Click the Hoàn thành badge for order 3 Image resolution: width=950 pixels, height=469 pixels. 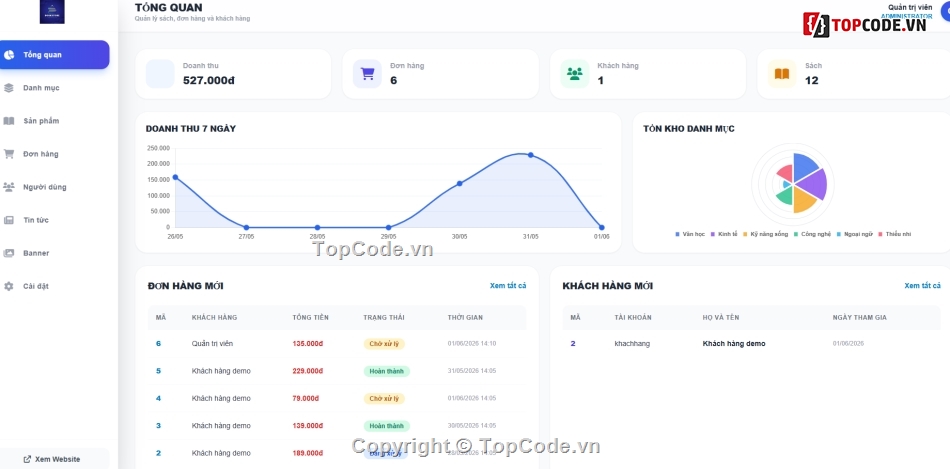pos(387,425)
